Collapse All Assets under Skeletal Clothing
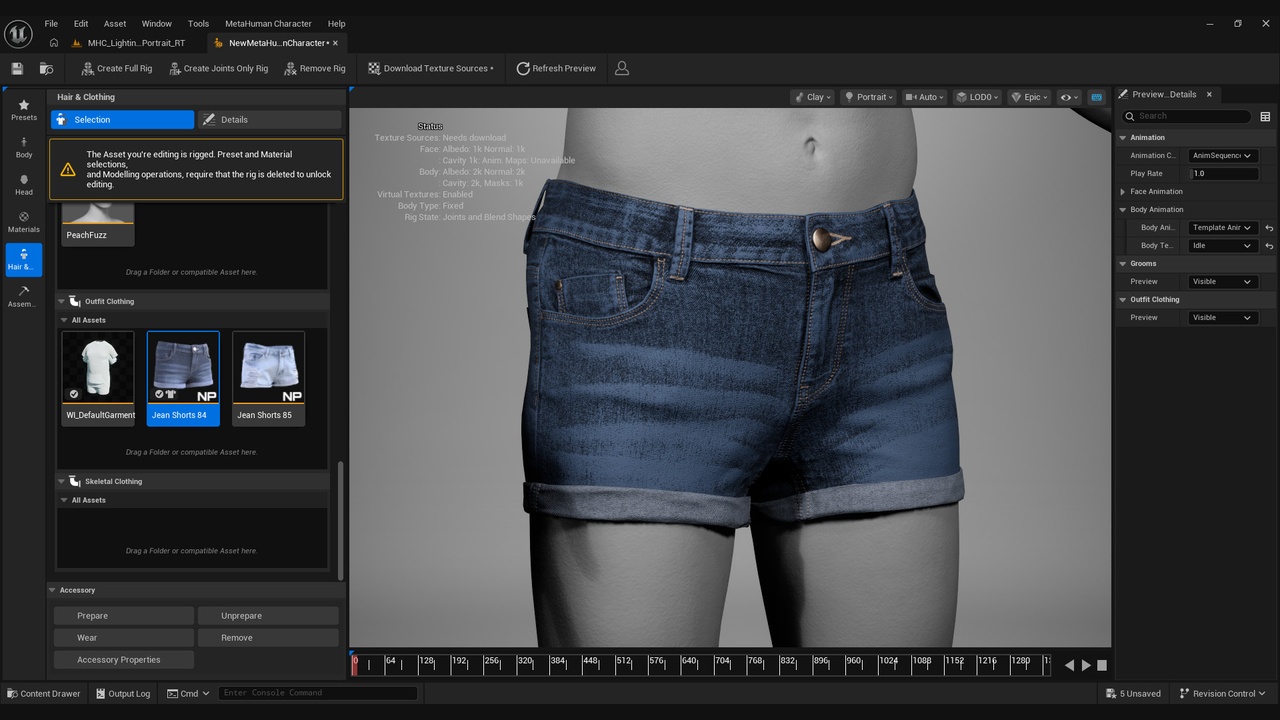The height and width of the screenshot is (720, 1280). [x=64, y=500]
